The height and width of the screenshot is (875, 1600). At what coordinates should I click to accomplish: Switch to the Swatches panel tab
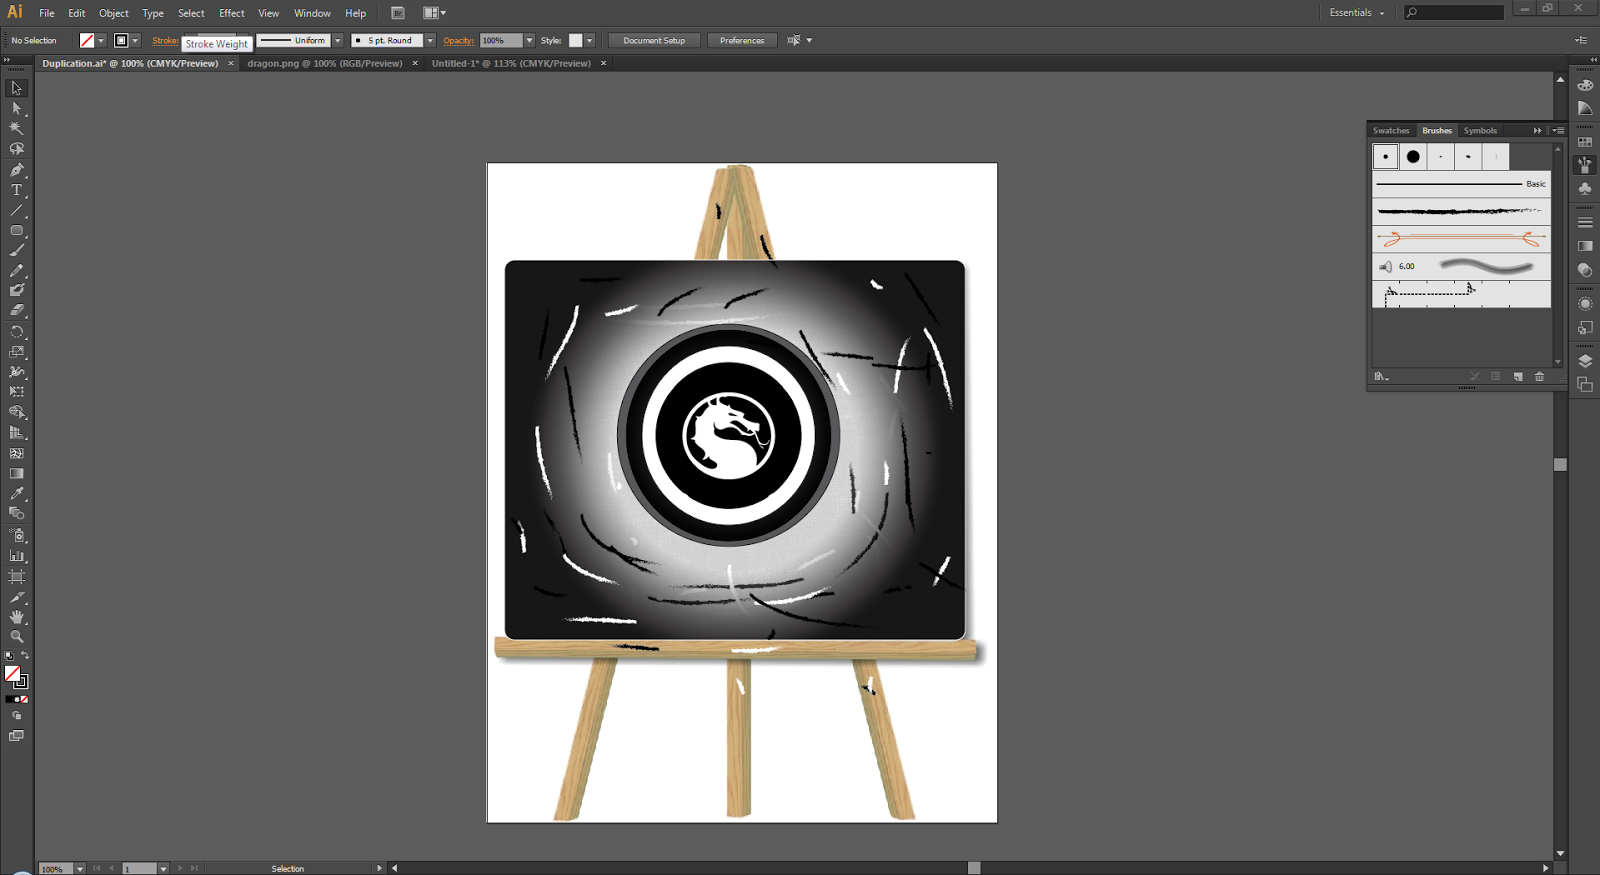click(1391, 131)
